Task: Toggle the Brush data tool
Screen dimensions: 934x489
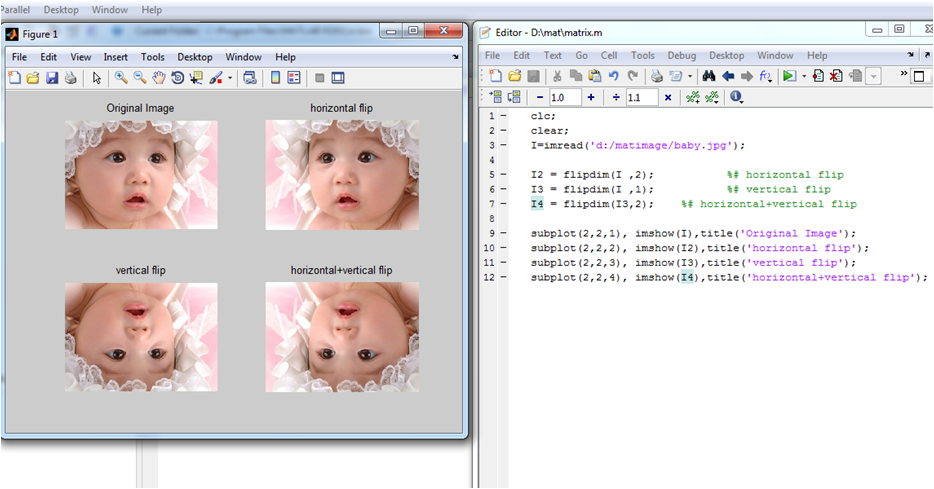Action: click(216, 78)
